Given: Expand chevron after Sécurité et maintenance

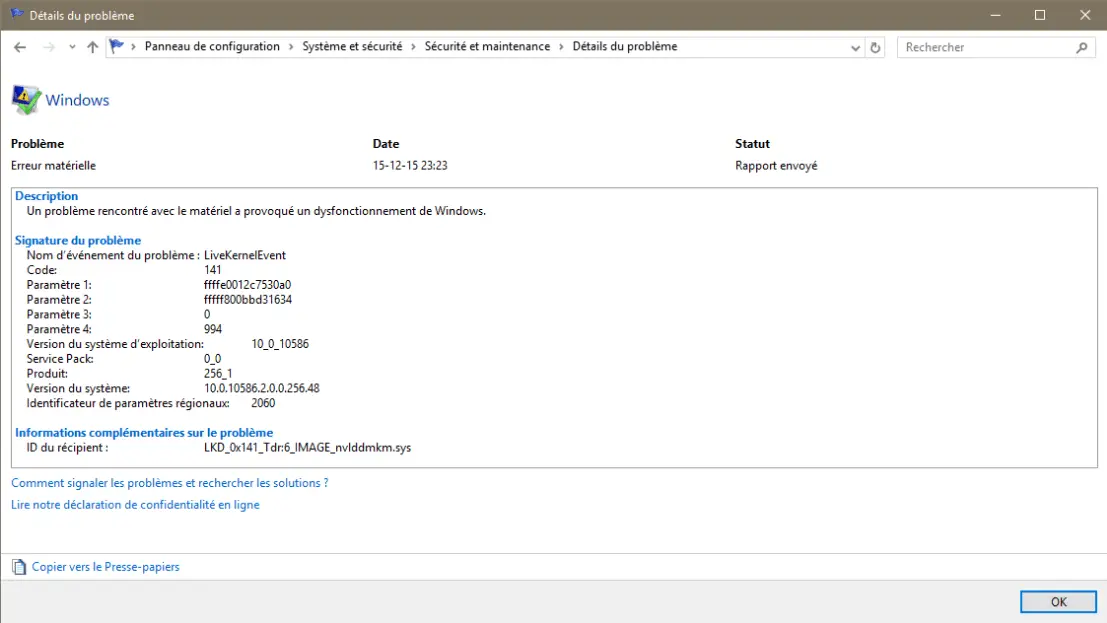Looking at the screenshot, I should (x=561, y=47).
